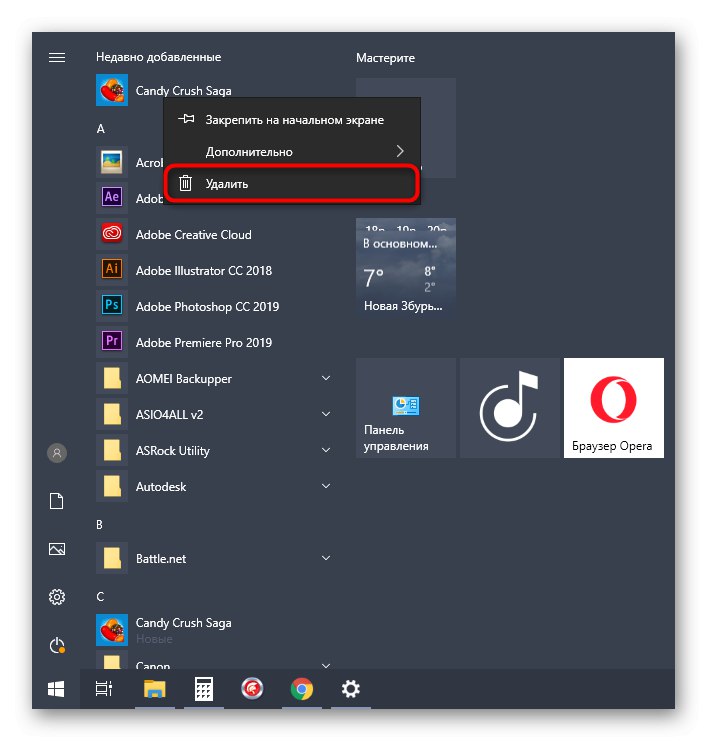Click the Windows Start button on taskbar
The height and width of the screenshot is (741, 707).
[56, 689]
